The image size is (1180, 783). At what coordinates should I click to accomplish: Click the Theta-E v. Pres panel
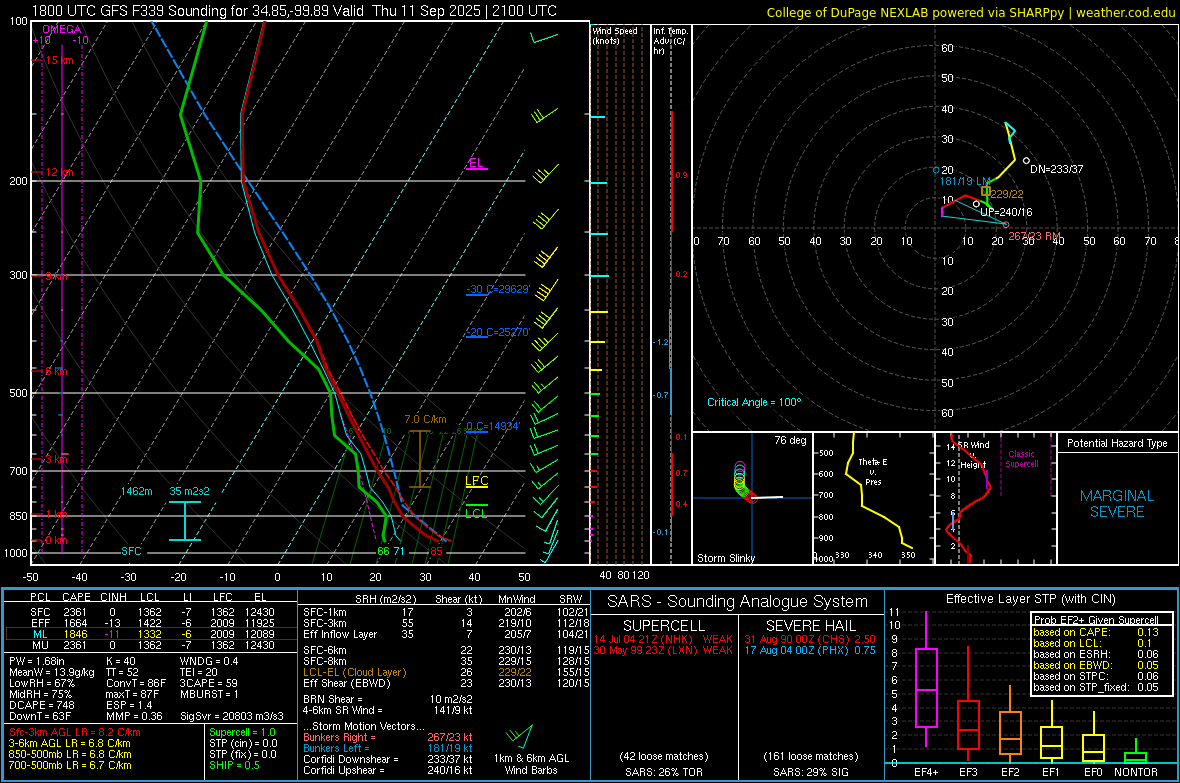(873, 498)
